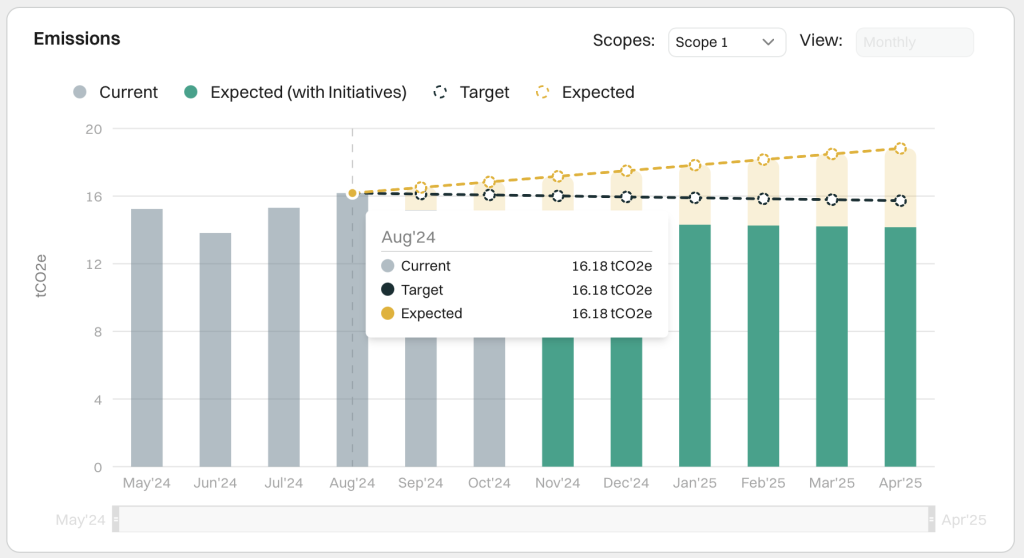Click the Jul'24 gray bar
1024x558 pixels.
(x=284, y=338)
